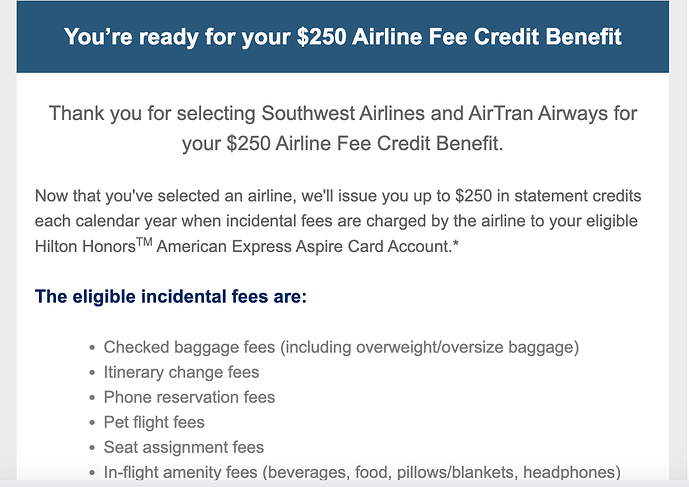
Task: Click the asterisk footnote after 'Card Account.'
Action: click(456, 244)
